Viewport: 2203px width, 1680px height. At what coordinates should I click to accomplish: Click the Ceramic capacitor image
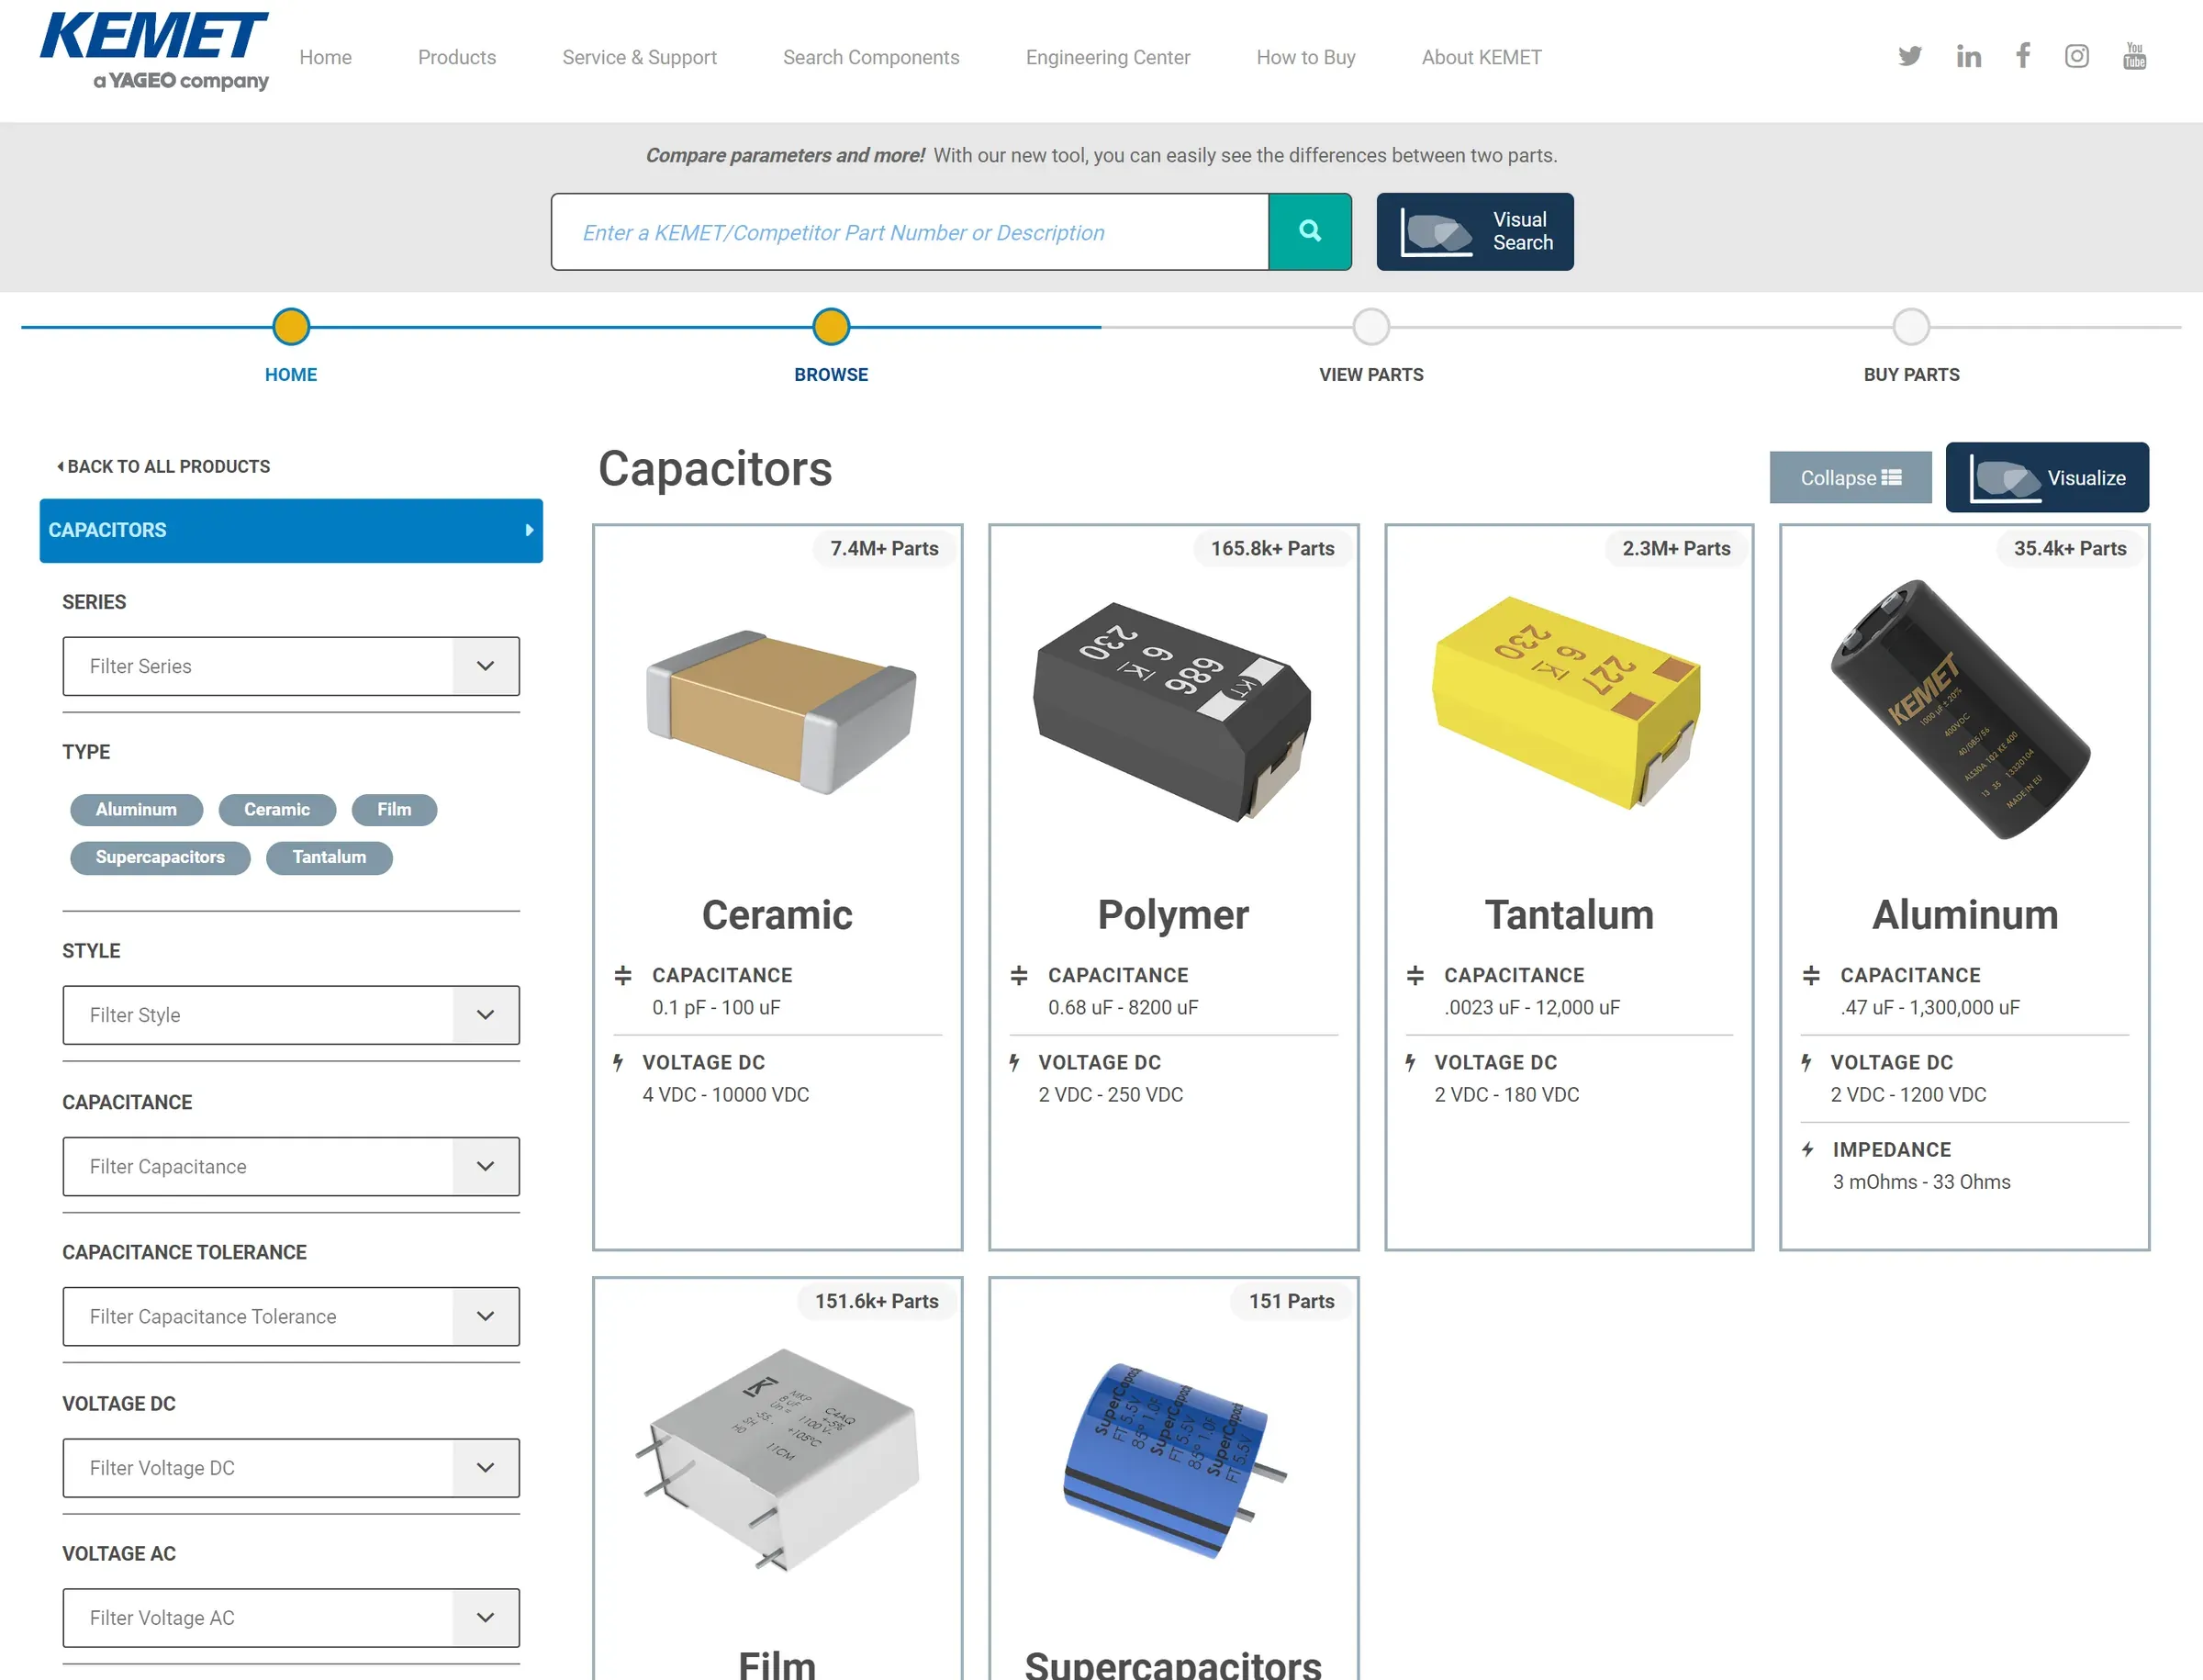pyautogui.click(x=780, y=712)
